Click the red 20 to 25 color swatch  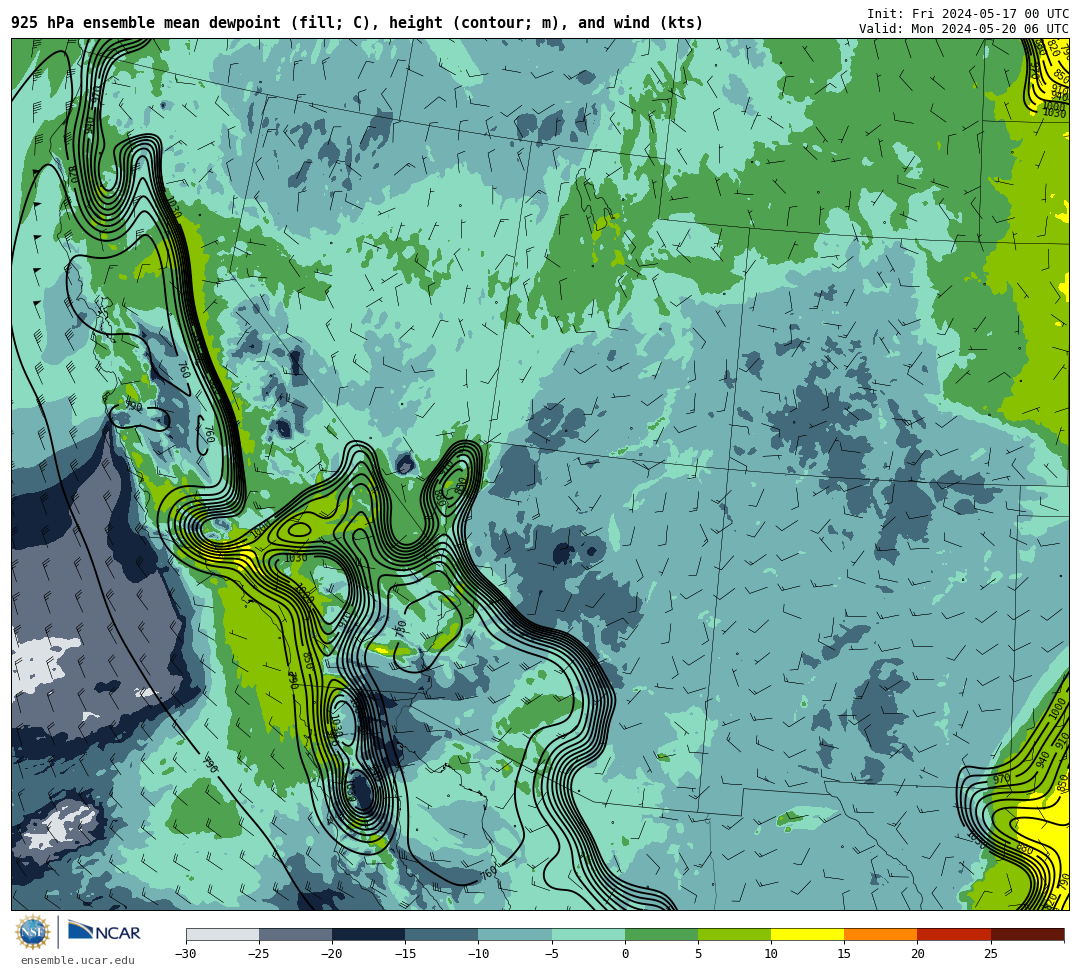click(x=954, y=934)
